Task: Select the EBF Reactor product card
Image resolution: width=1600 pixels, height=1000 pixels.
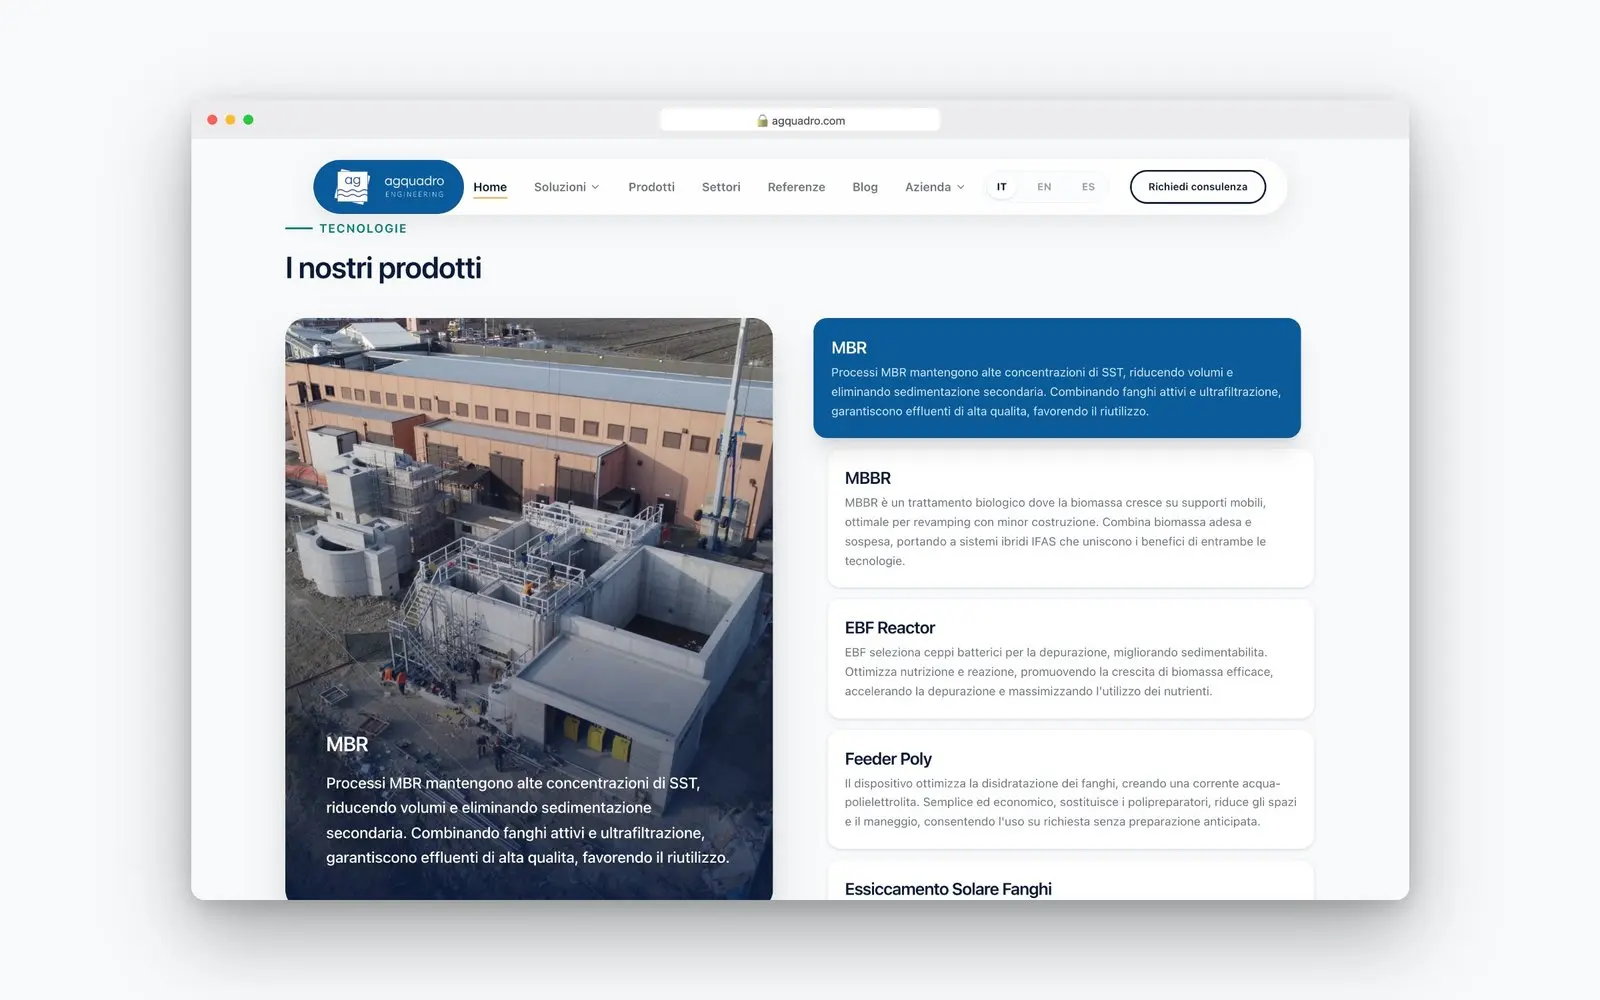Action: [1070, 658]
